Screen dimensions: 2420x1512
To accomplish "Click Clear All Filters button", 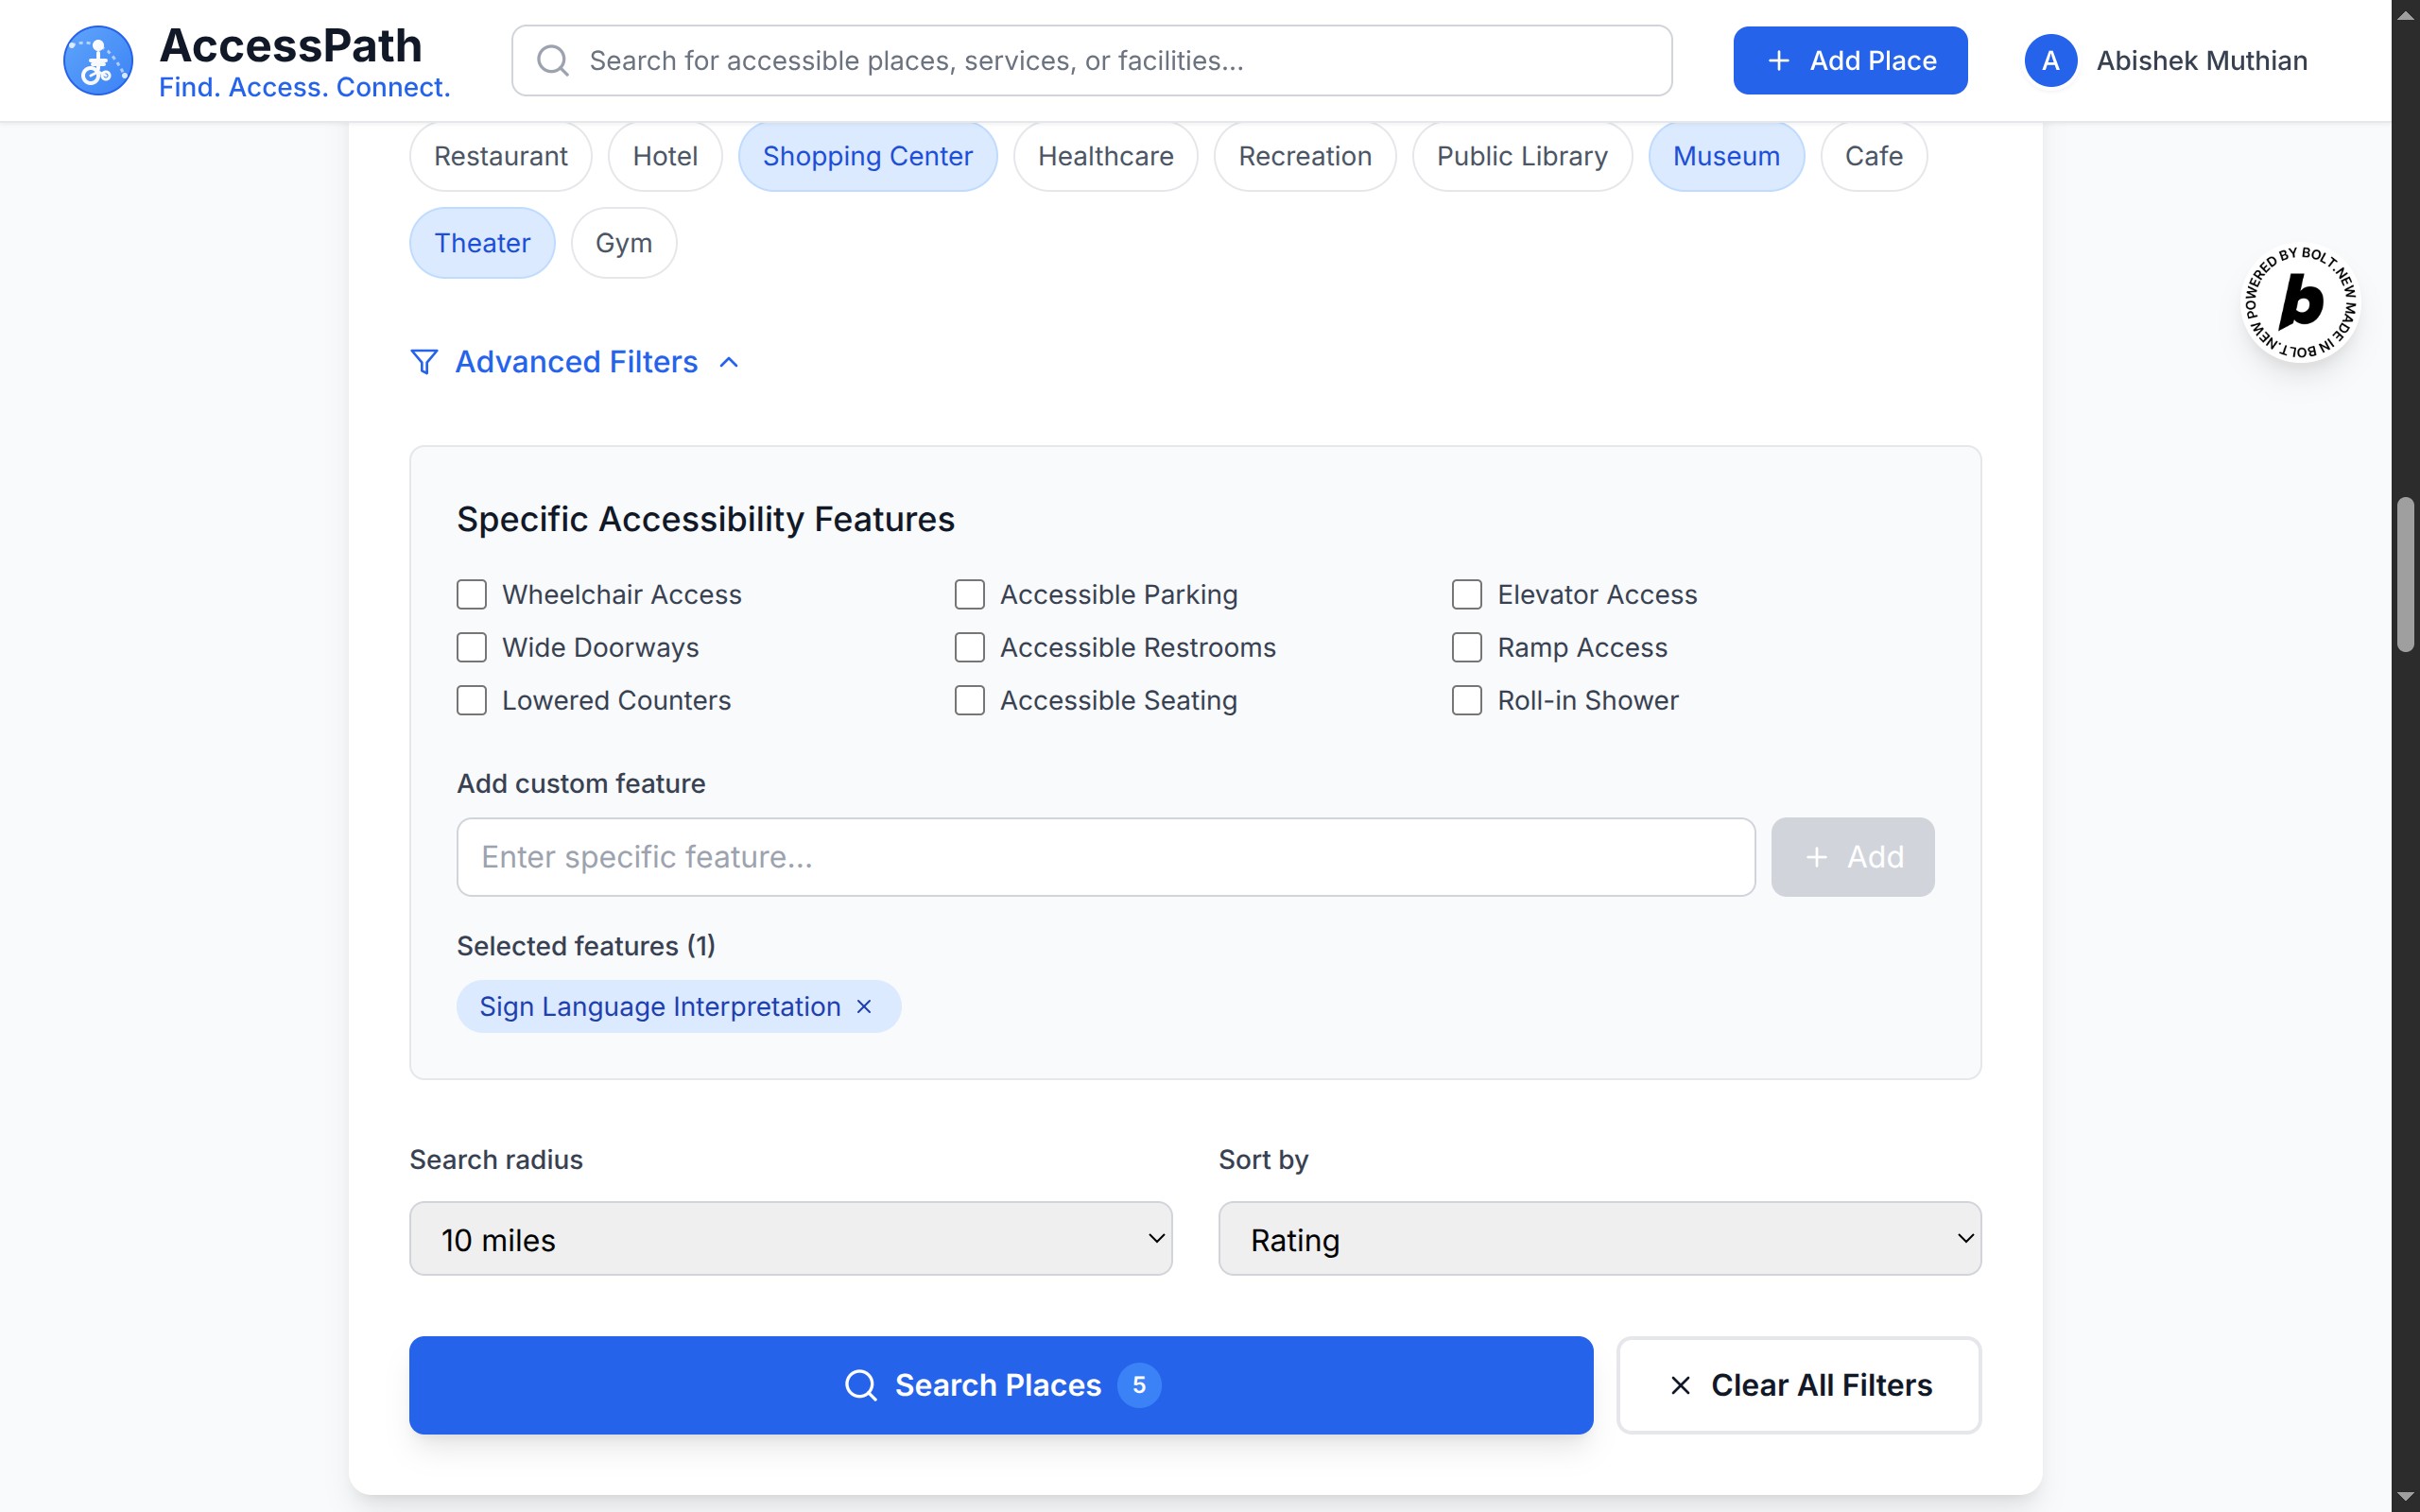I will pyautogui.click(x=1798, y=1385).
